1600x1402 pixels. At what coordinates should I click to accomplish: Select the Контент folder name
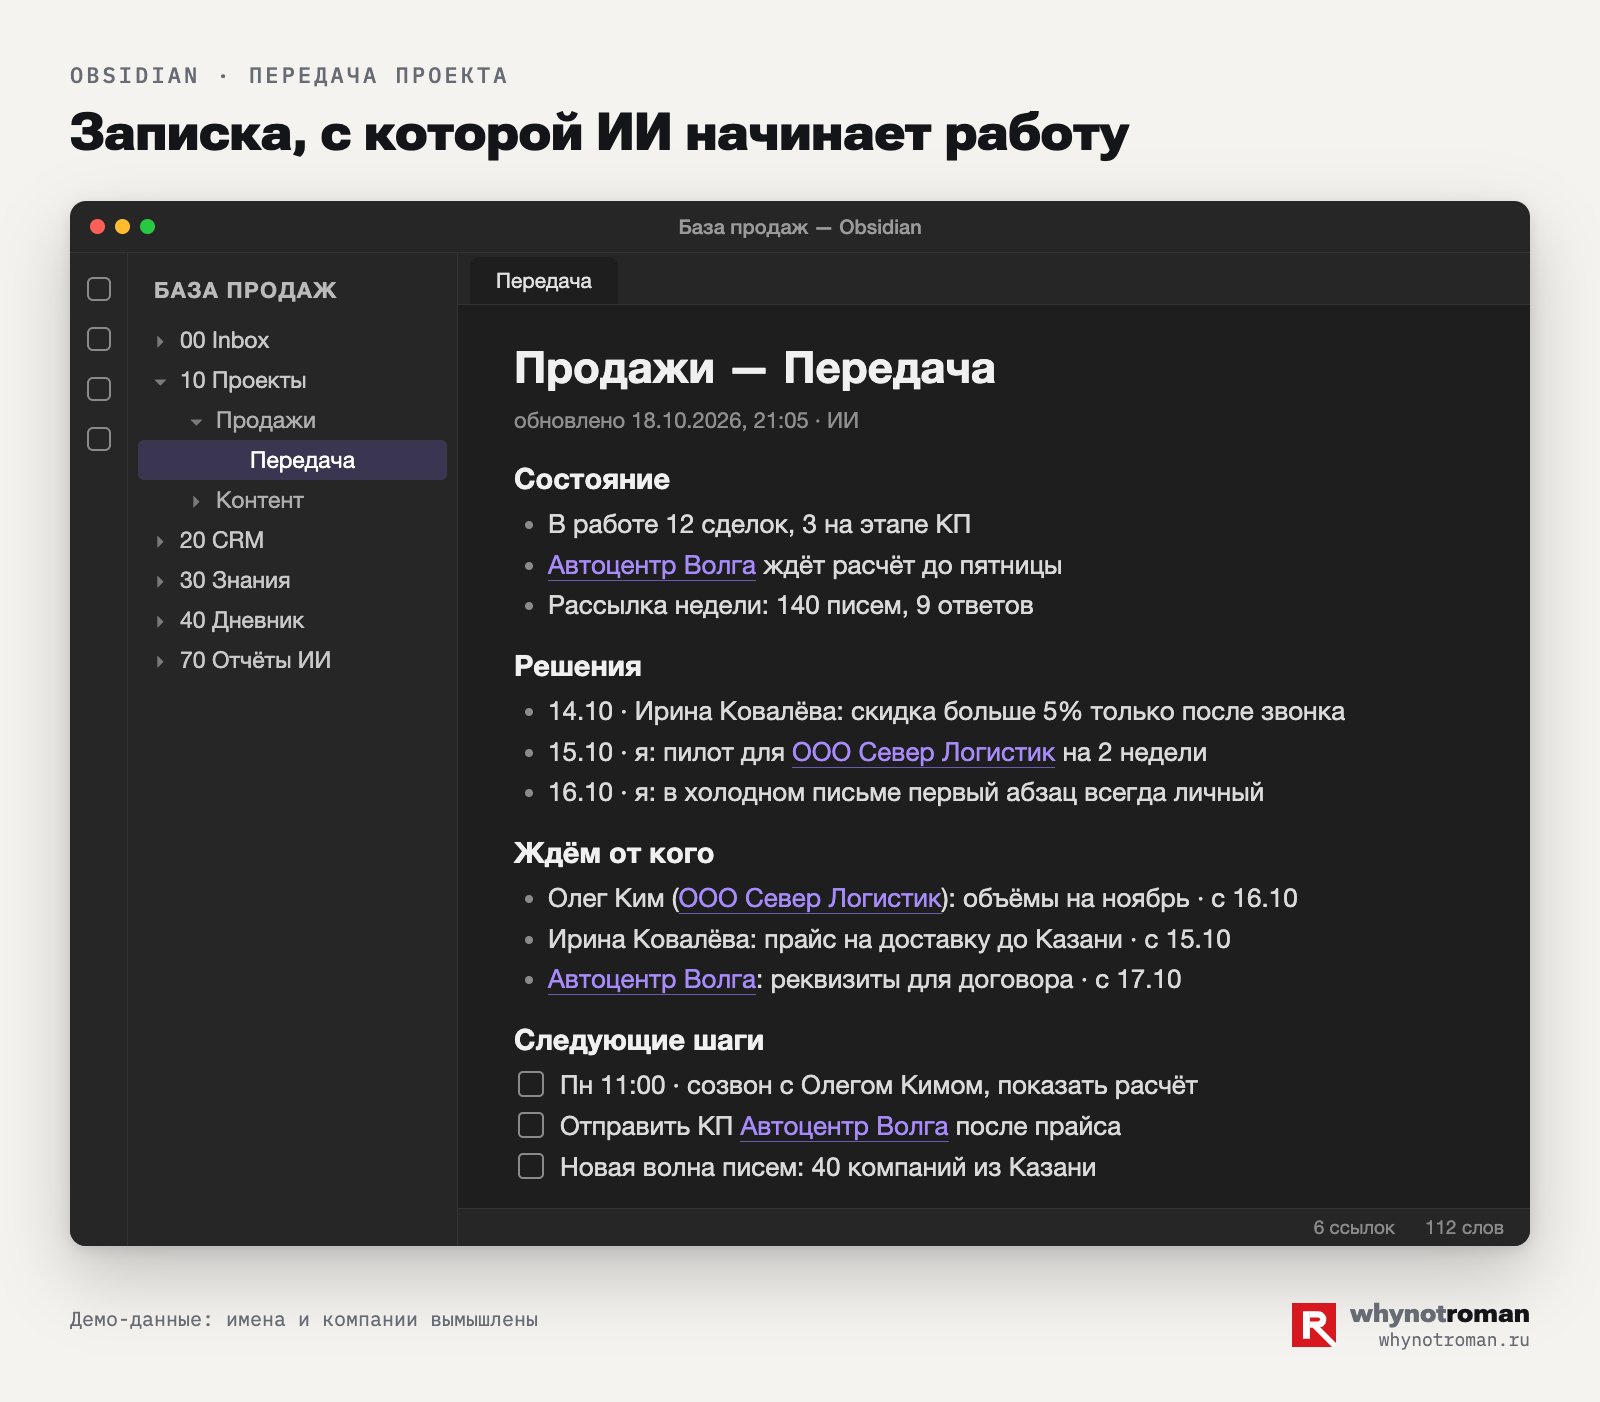click(260, 500)
